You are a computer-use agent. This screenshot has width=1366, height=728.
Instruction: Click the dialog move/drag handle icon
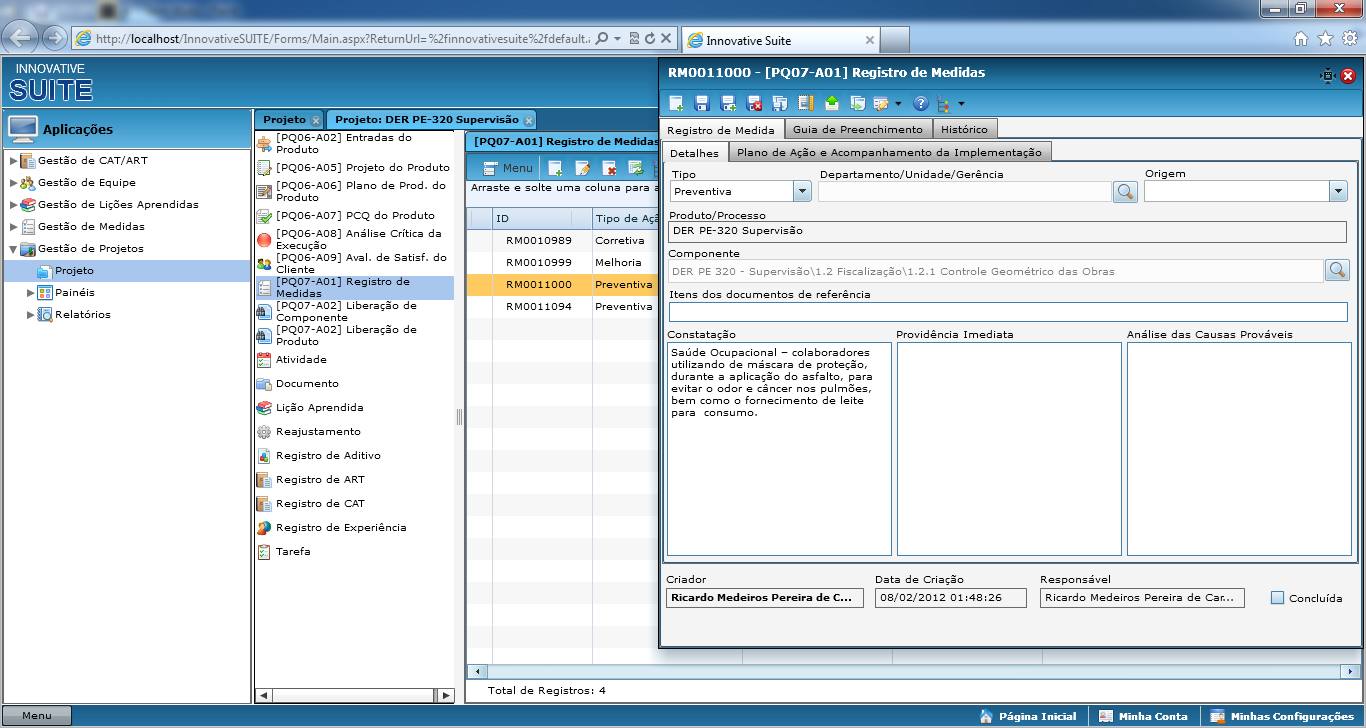(1327, 75)
